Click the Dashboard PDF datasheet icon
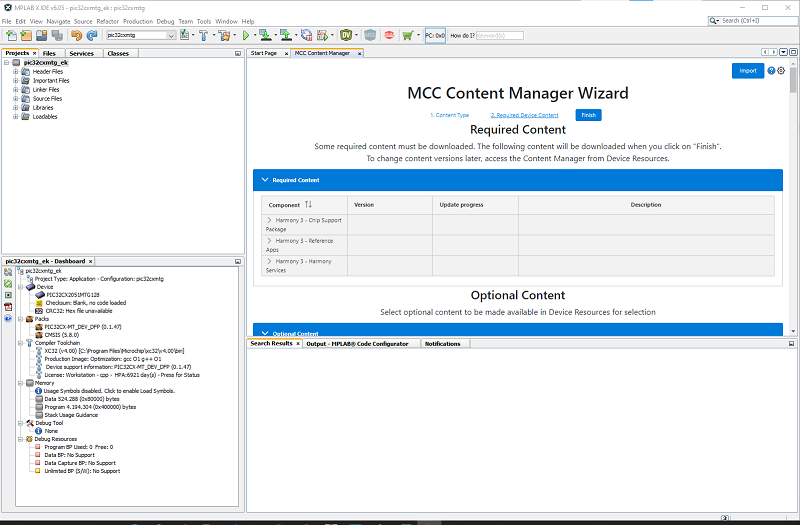This screenshot has width=800, height=525. pos(8,307)
